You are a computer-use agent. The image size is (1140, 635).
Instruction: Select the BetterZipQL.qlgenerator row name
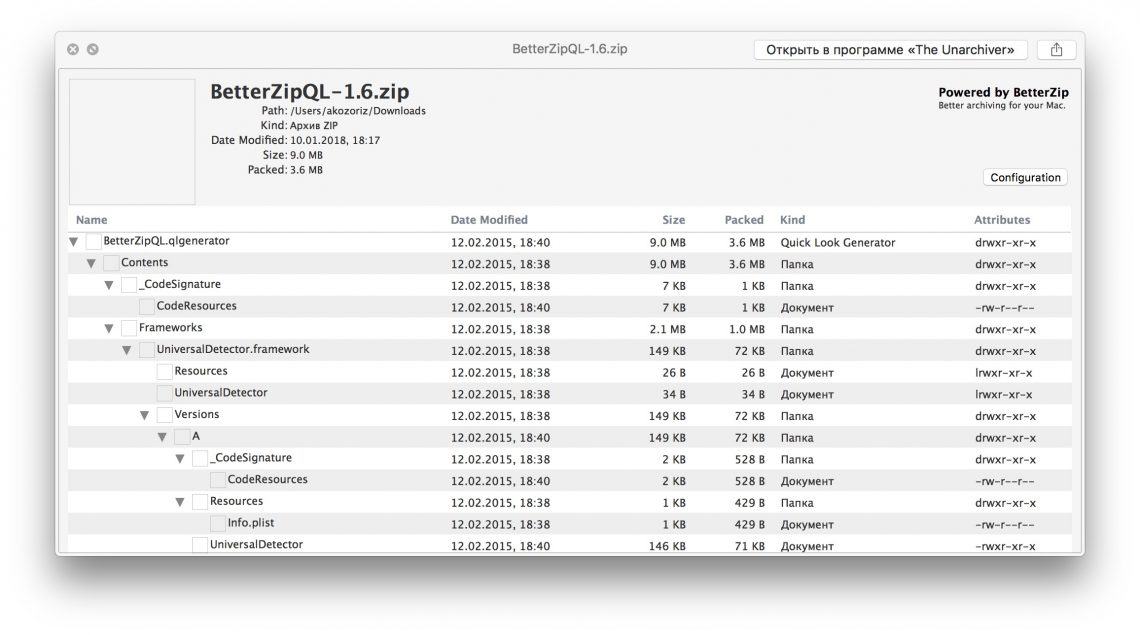click(166, 241)
